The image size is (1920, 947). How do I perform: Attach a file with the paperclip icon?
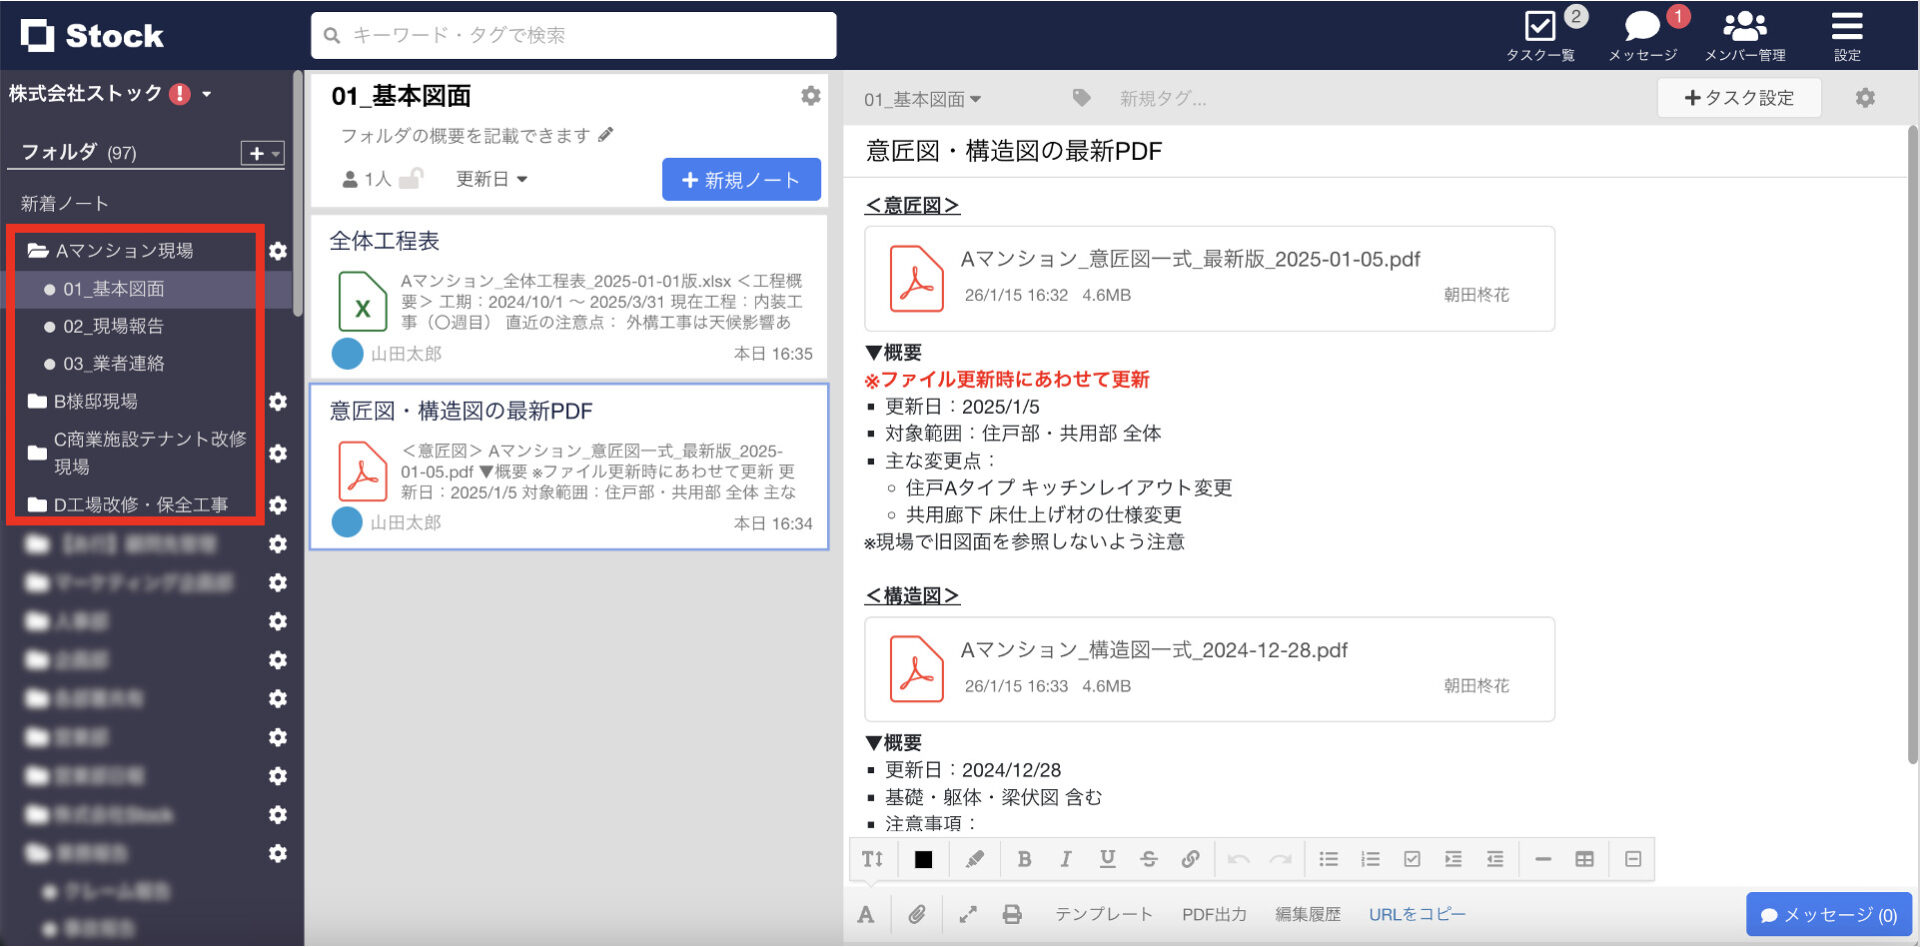coord(916,913)
